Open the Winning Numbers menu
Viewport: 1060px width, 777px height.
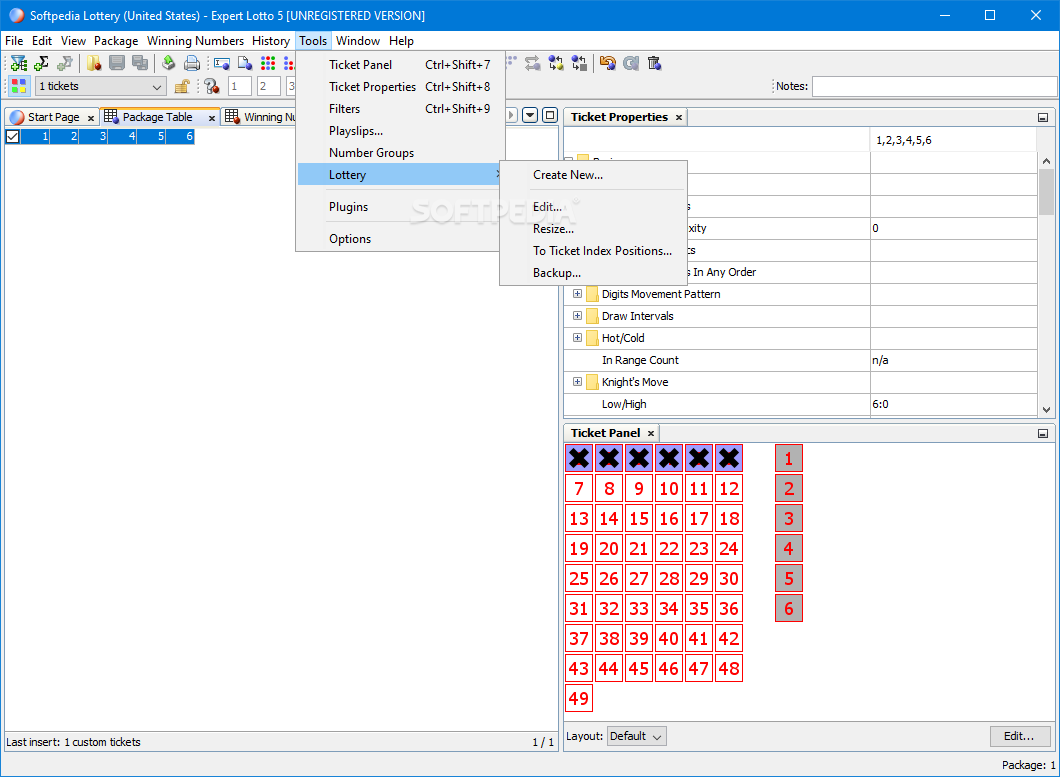pos(195,41)
